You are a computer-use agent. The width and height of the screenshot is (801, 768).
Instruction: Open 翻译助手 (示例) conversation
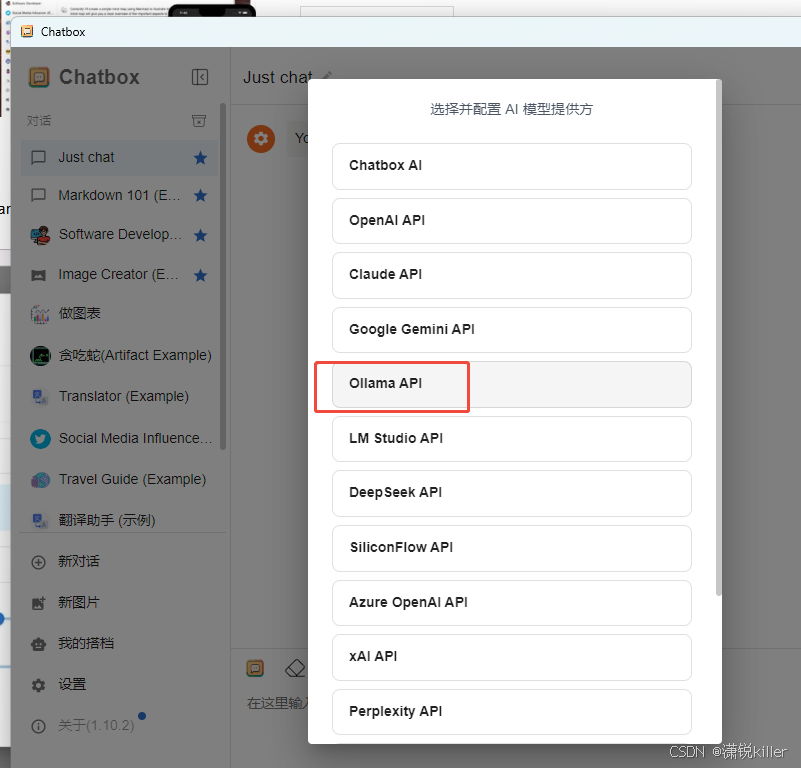tap(120, 520)
